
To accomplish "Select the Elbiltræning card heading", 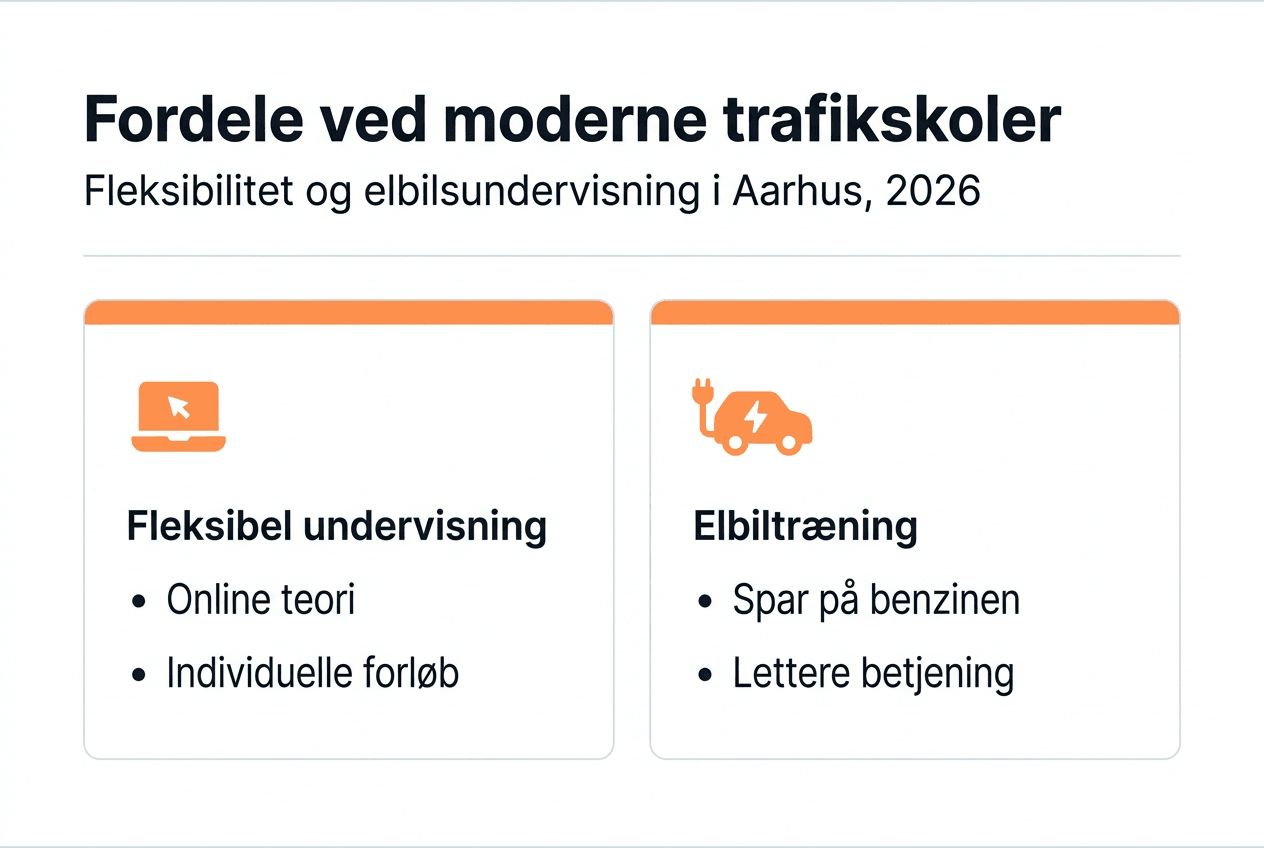I will tap(805, 527).
